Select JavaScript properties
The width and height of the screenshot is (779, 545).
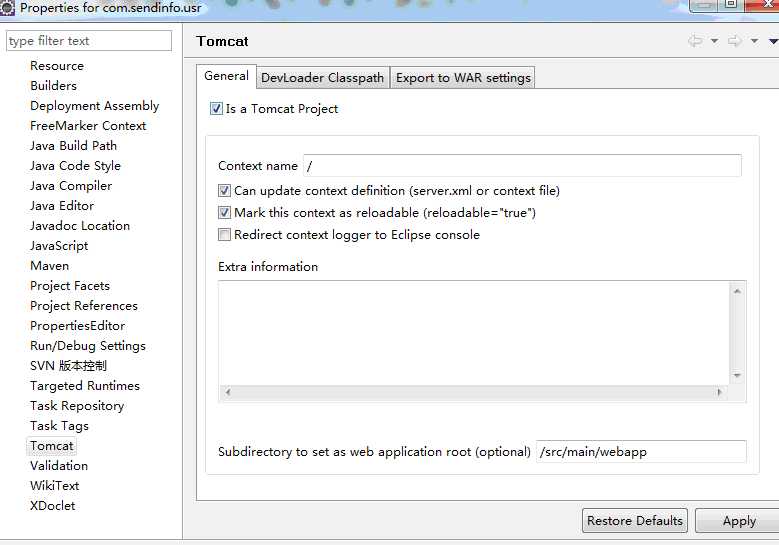[x=59, y=245]
